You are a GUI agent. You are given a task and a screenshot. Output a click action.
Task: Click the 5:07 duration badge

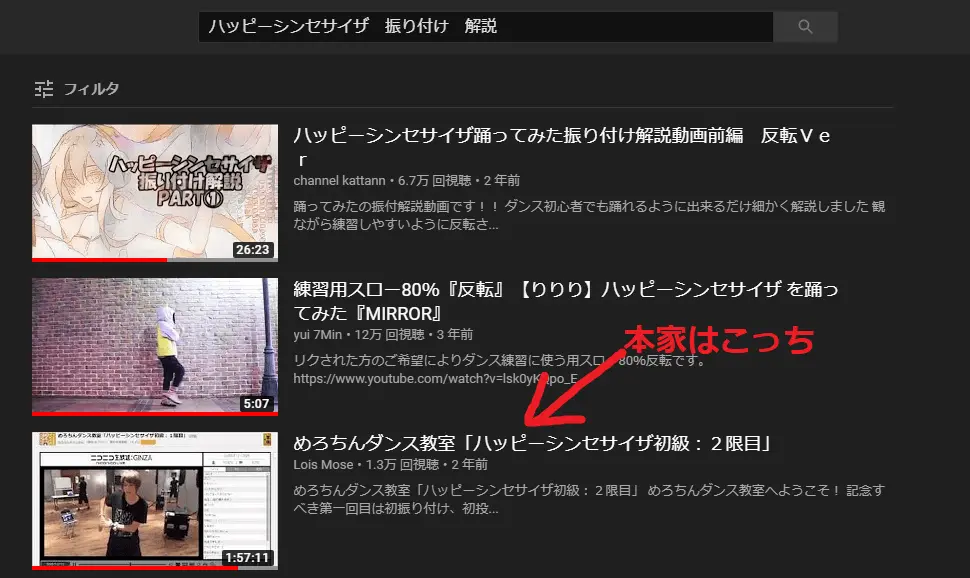point(257,403)
